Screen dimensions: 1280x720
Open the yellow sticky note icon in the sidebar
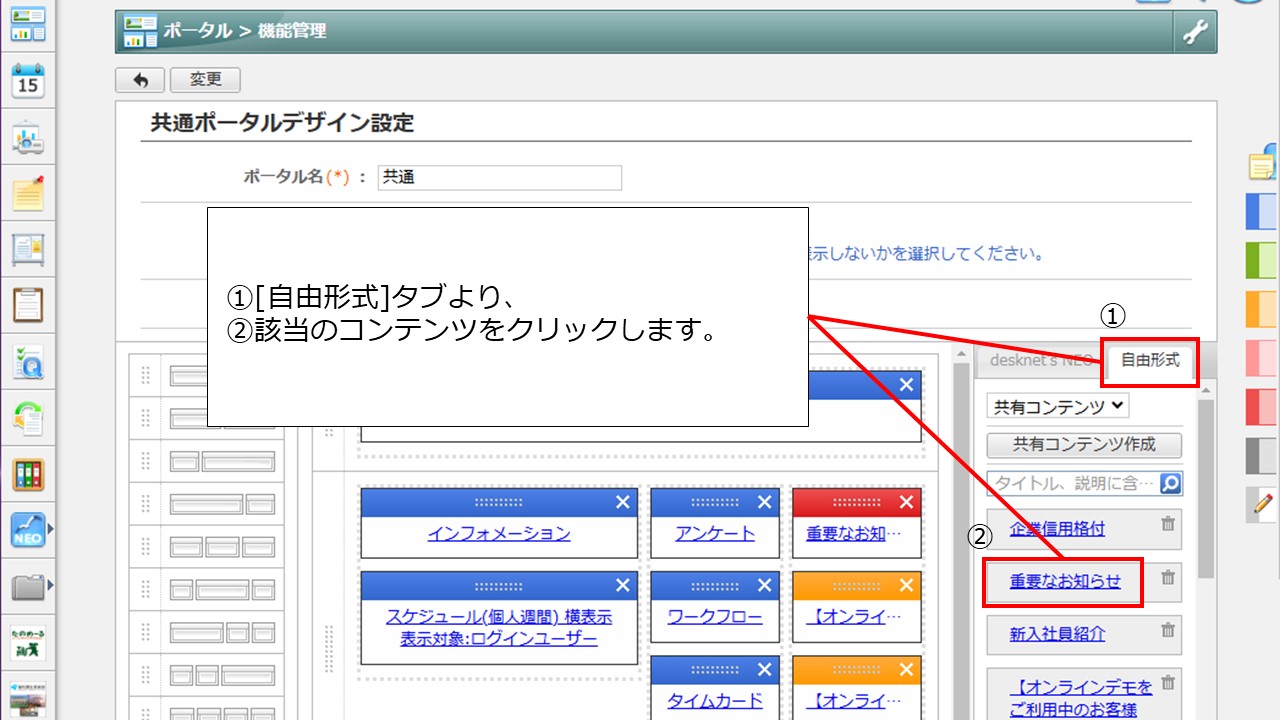tap(28, 193)
